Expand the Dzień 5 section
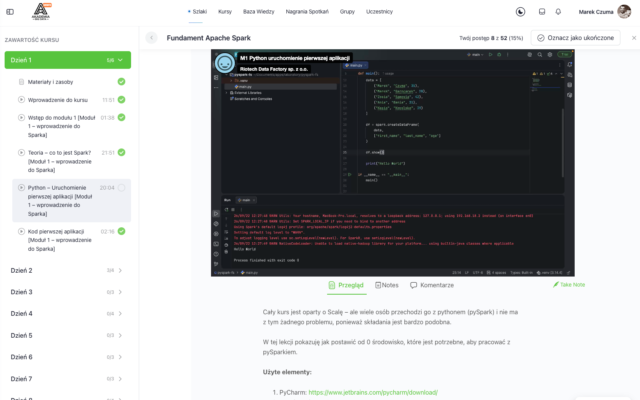Image resolution: width=640 pixels, height=400 pixels. click(x=68, y=335)
